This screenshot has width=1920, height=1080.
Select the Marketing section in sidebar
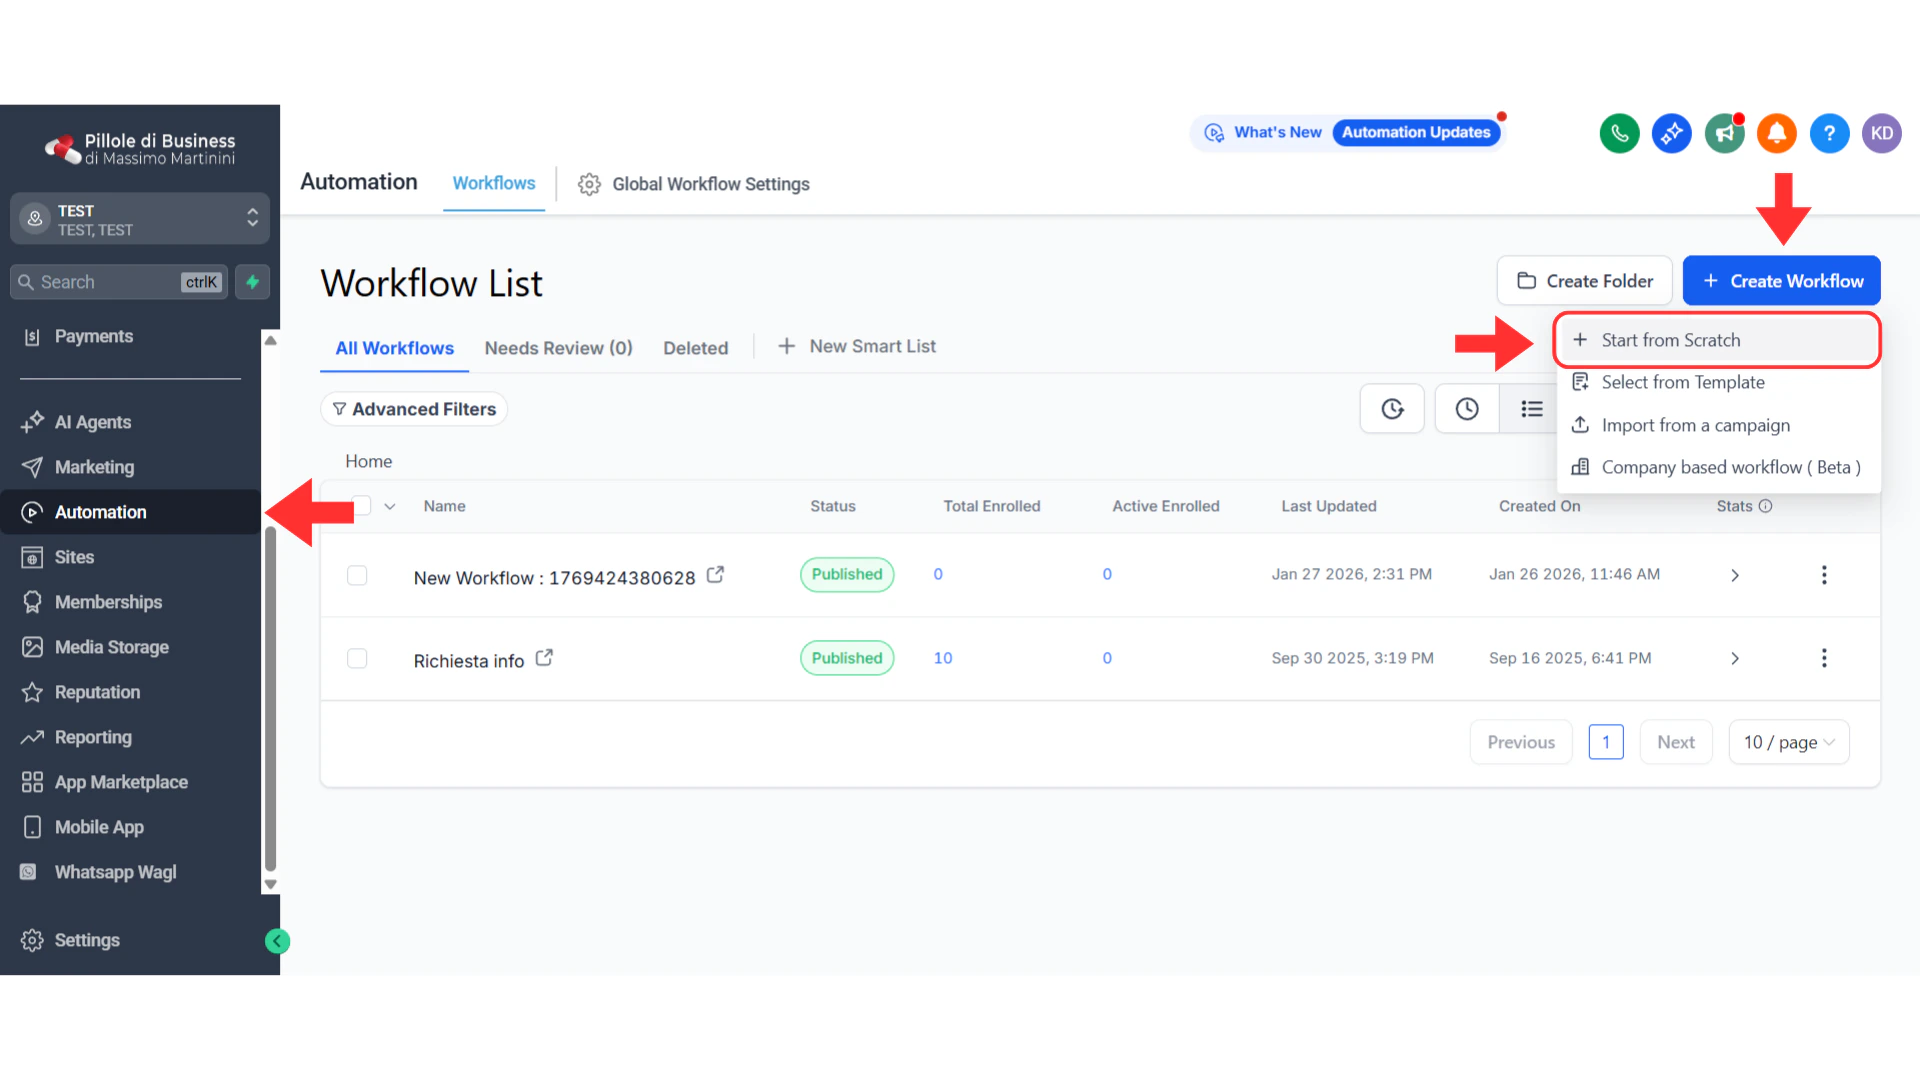[94, 466]
